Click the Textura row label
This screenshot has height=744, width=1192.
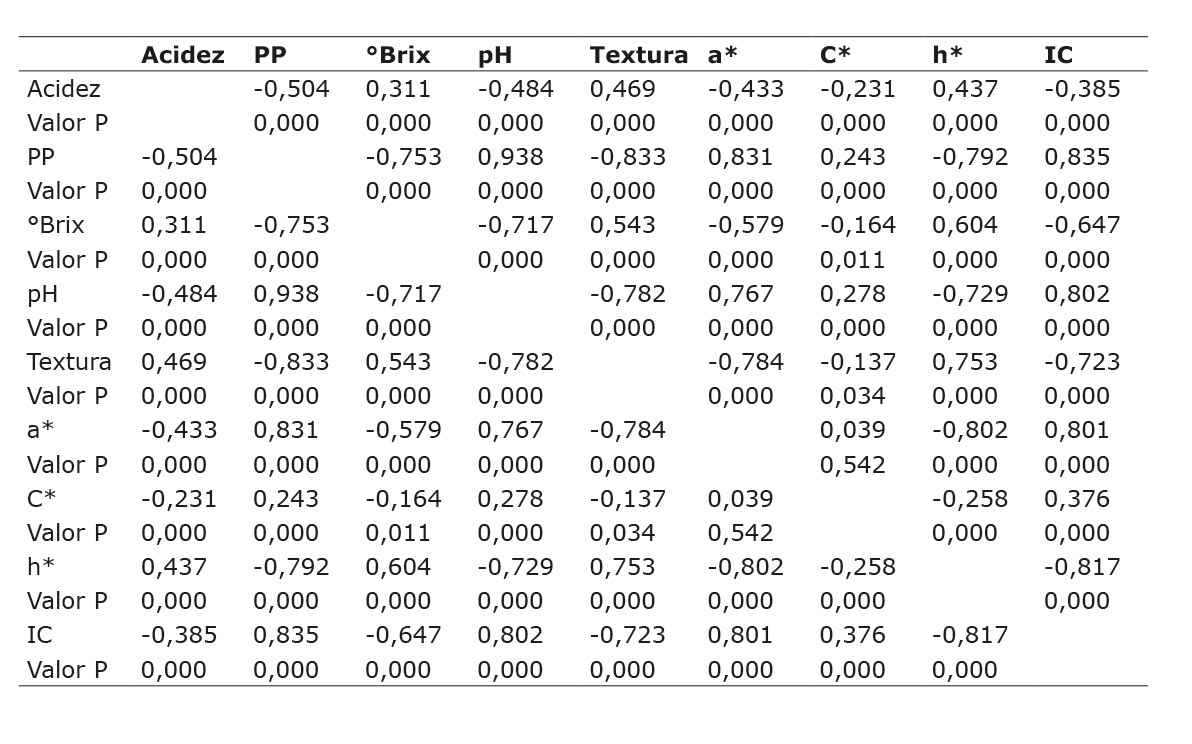tap(69, 362)
